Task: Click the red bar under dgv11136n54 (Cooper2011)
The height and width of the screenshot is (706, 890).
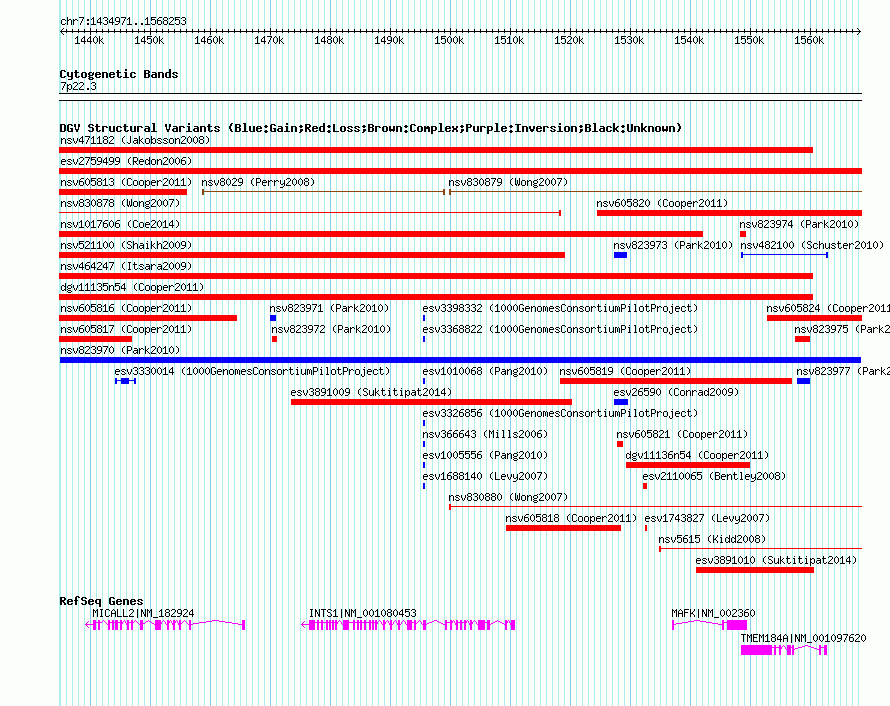Action: [688, 465]
